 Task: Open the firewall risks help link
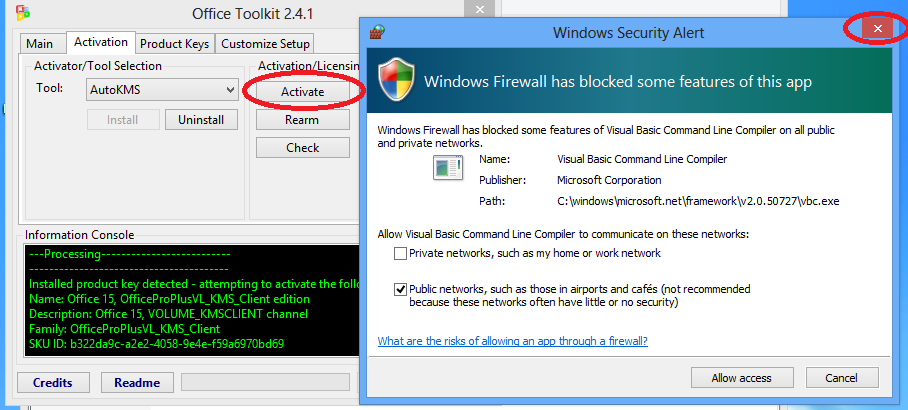(512, 341)
